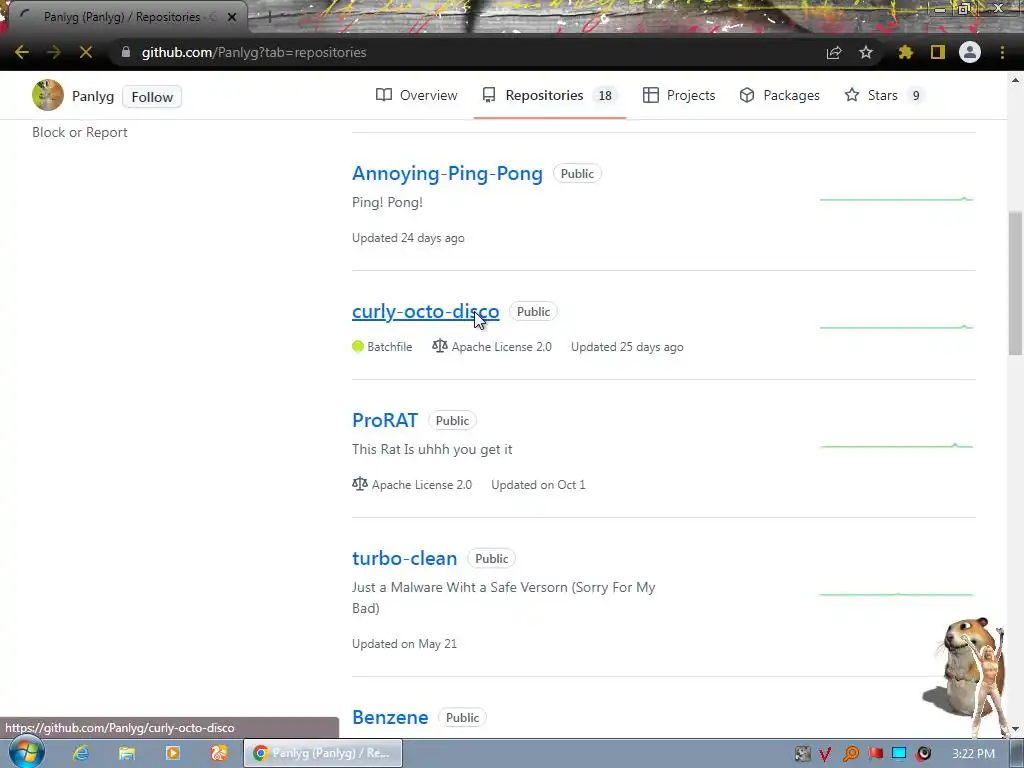Bookmark this page with star icon
The height and width of the screenshot is (768, 1024).
pyautogui.click(x=866, y=52)
